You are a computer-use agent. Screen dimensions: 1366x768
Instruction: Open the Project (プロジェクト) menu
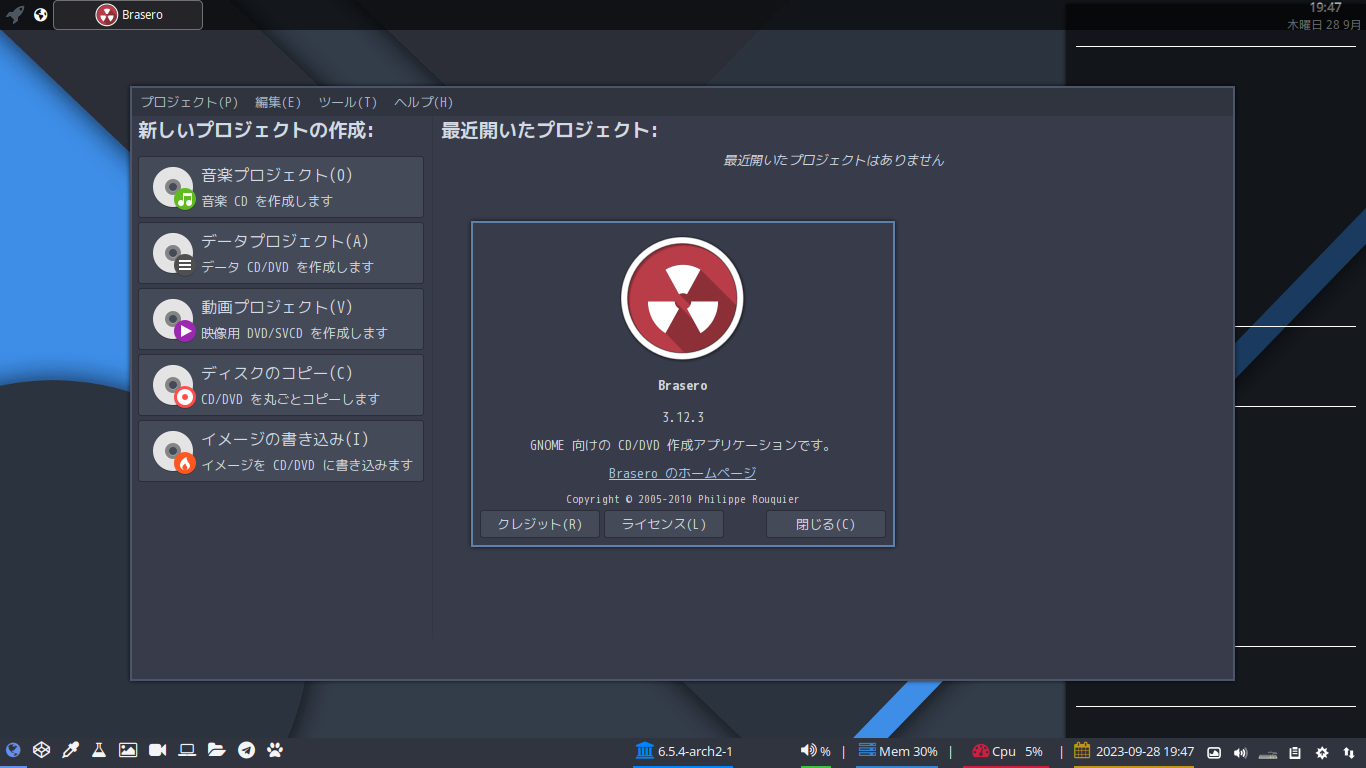point(189,102)
